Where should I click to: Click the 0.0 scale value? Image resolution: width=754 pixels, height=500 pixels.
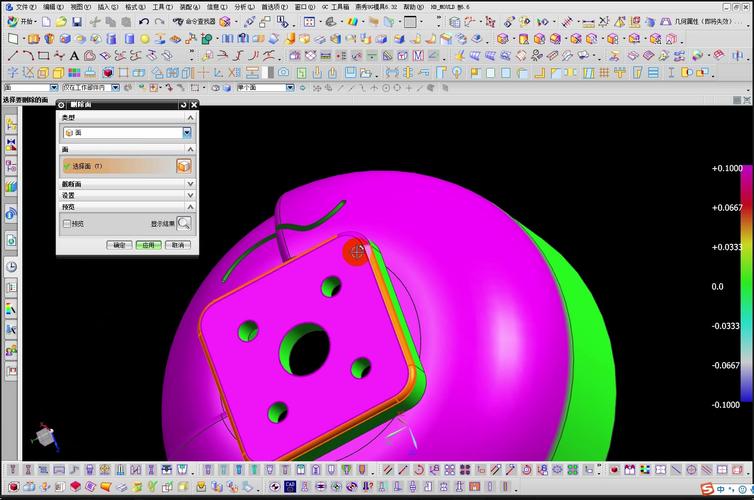point(717,287)
